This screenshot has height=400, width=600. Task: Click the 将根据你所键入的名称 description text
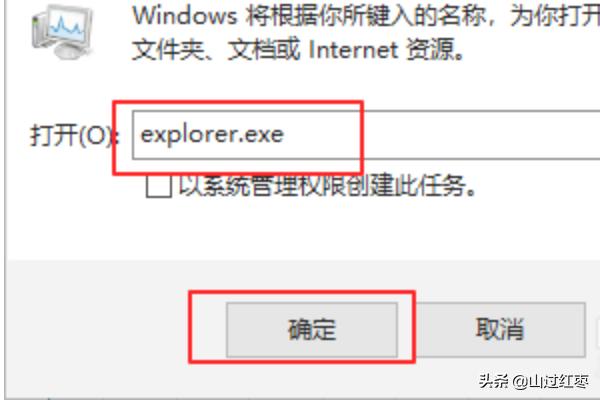pos(365,16)
